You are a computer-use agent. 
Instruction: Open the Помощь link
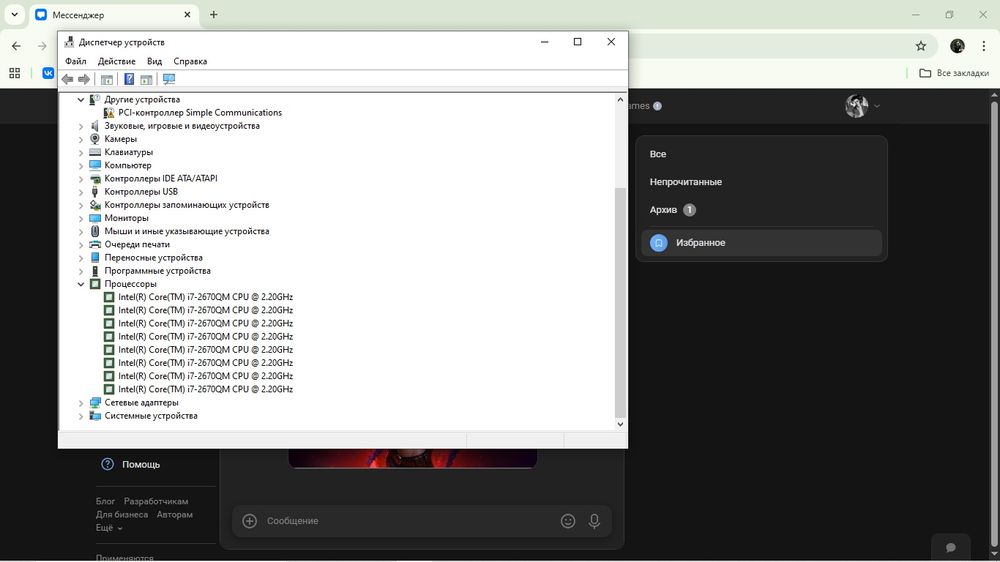pyautogui.click(x=140, y=464)
